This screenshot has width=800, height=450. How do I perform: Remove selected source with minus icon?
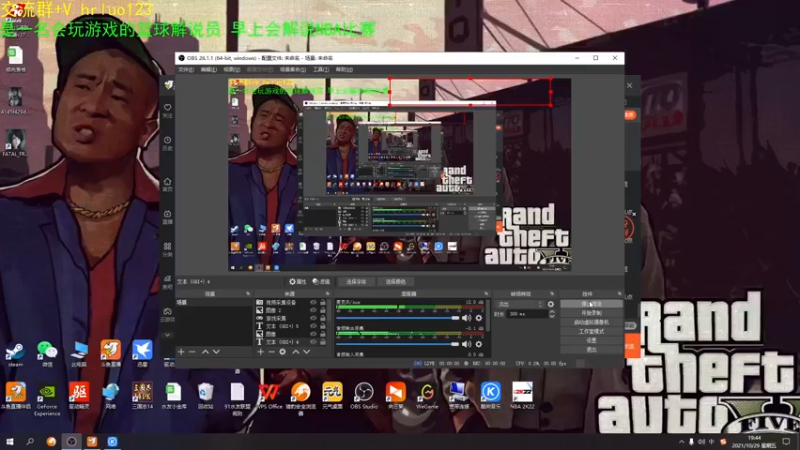pyautogui.click(x=271, y=352)
